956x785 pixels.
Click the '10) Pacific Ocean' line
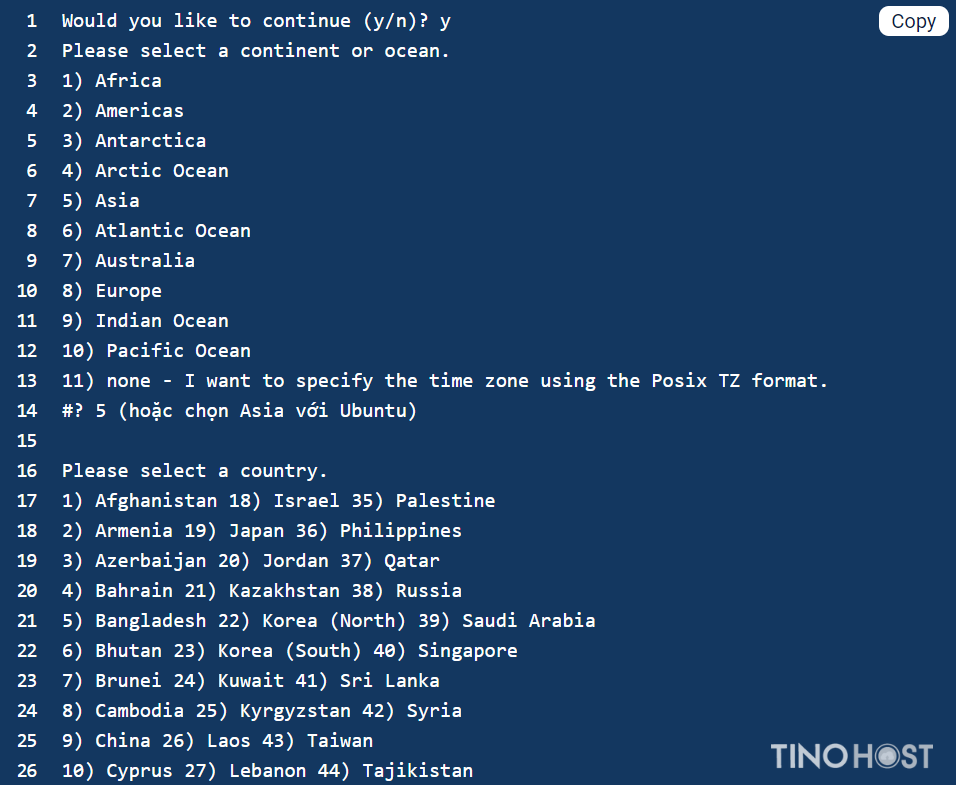pos(156,350)
